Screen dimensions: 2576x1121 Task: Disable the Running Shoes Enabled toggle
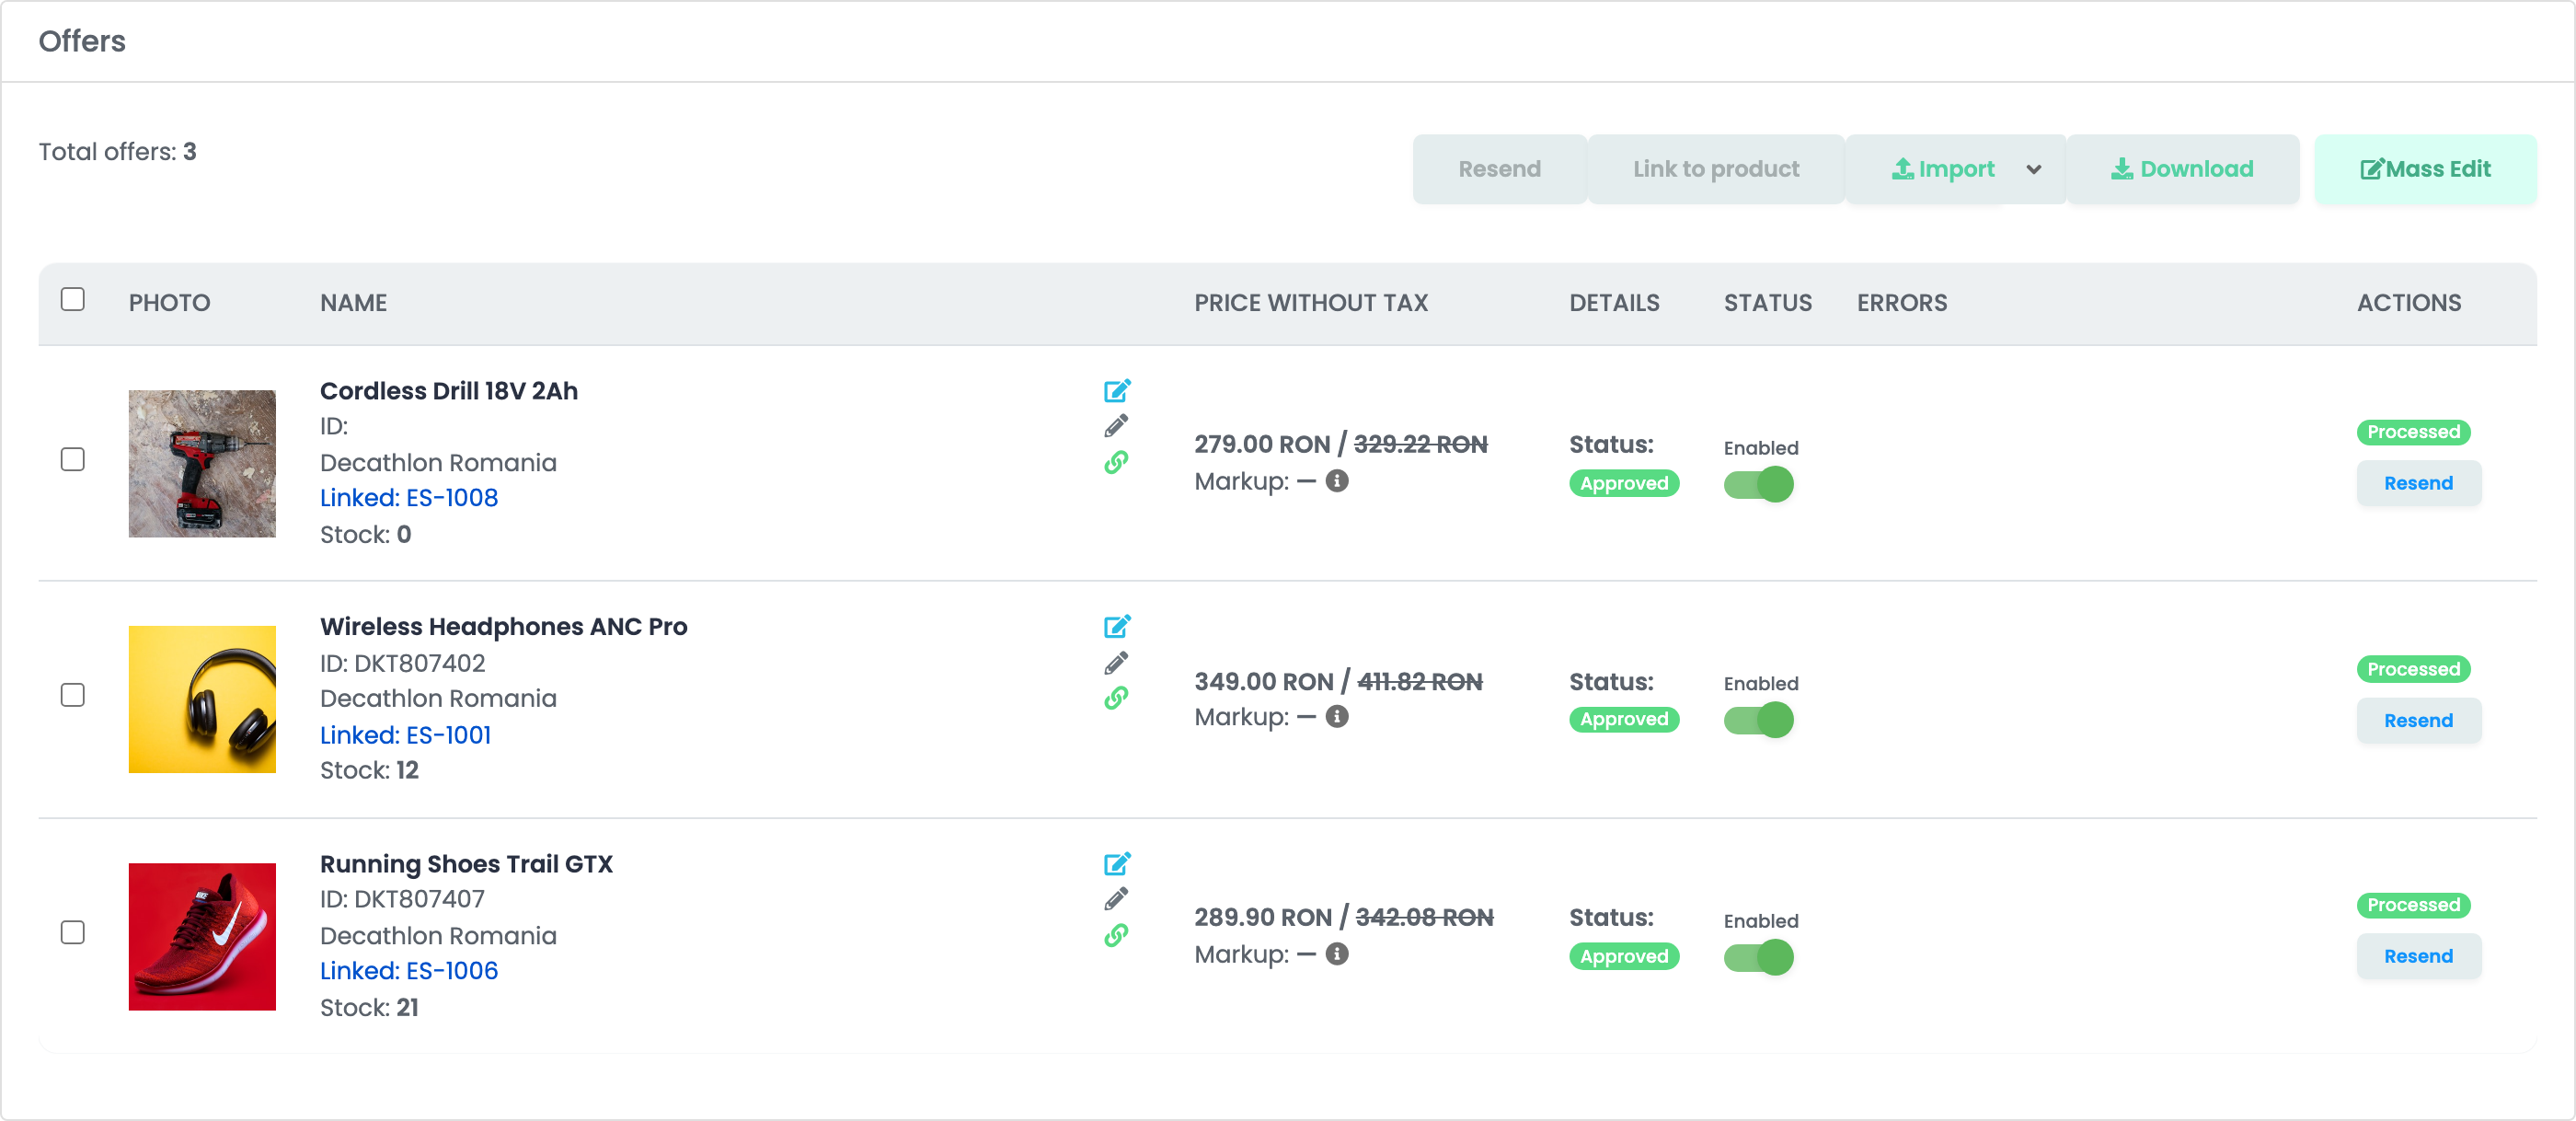click(1759, 957)
